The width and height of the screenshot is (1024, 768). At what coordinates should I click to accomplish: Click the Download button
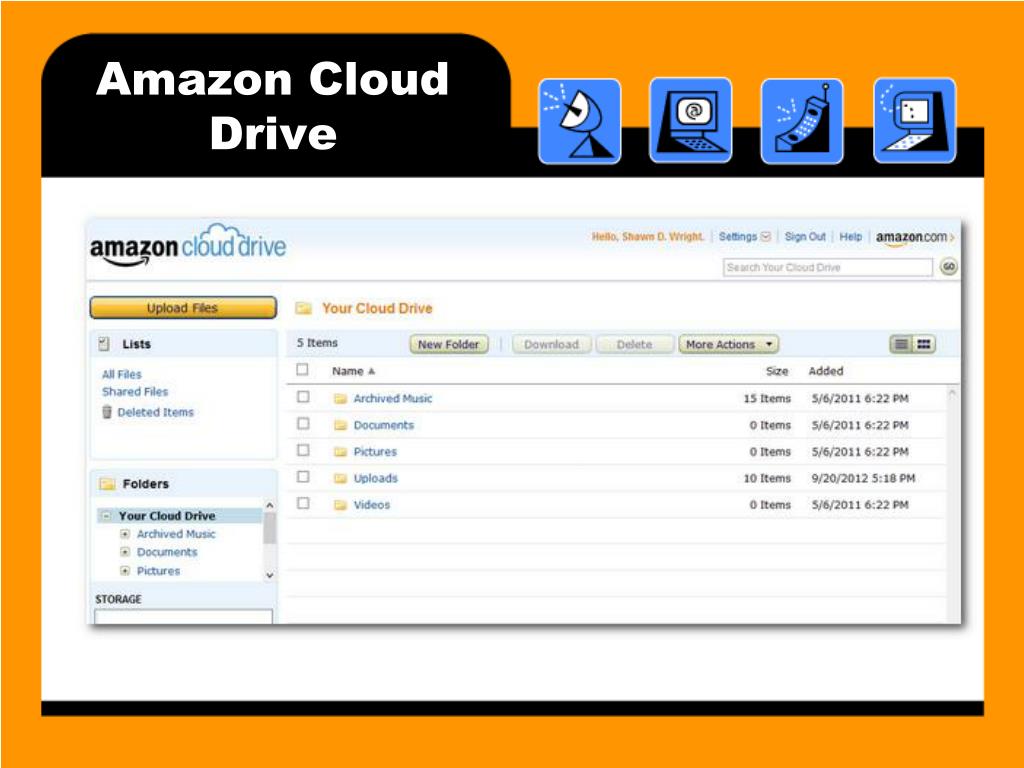[x=551, y=344]
